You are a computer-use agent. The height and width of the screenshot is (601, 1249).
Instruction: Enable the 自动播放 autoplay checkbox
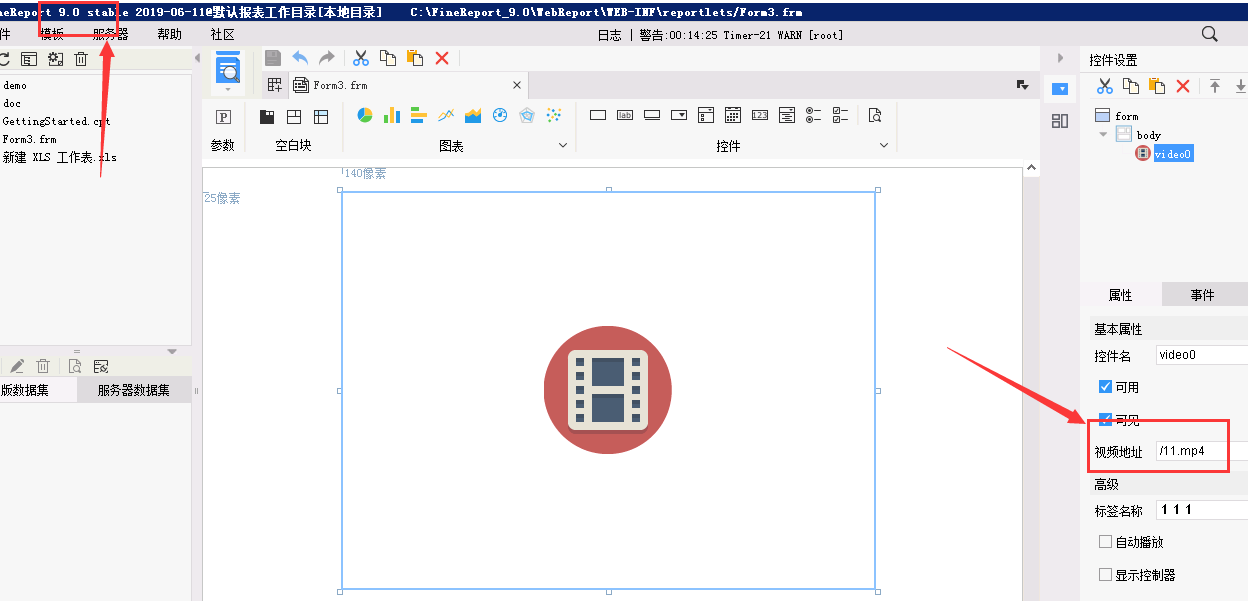[1105, 541]
